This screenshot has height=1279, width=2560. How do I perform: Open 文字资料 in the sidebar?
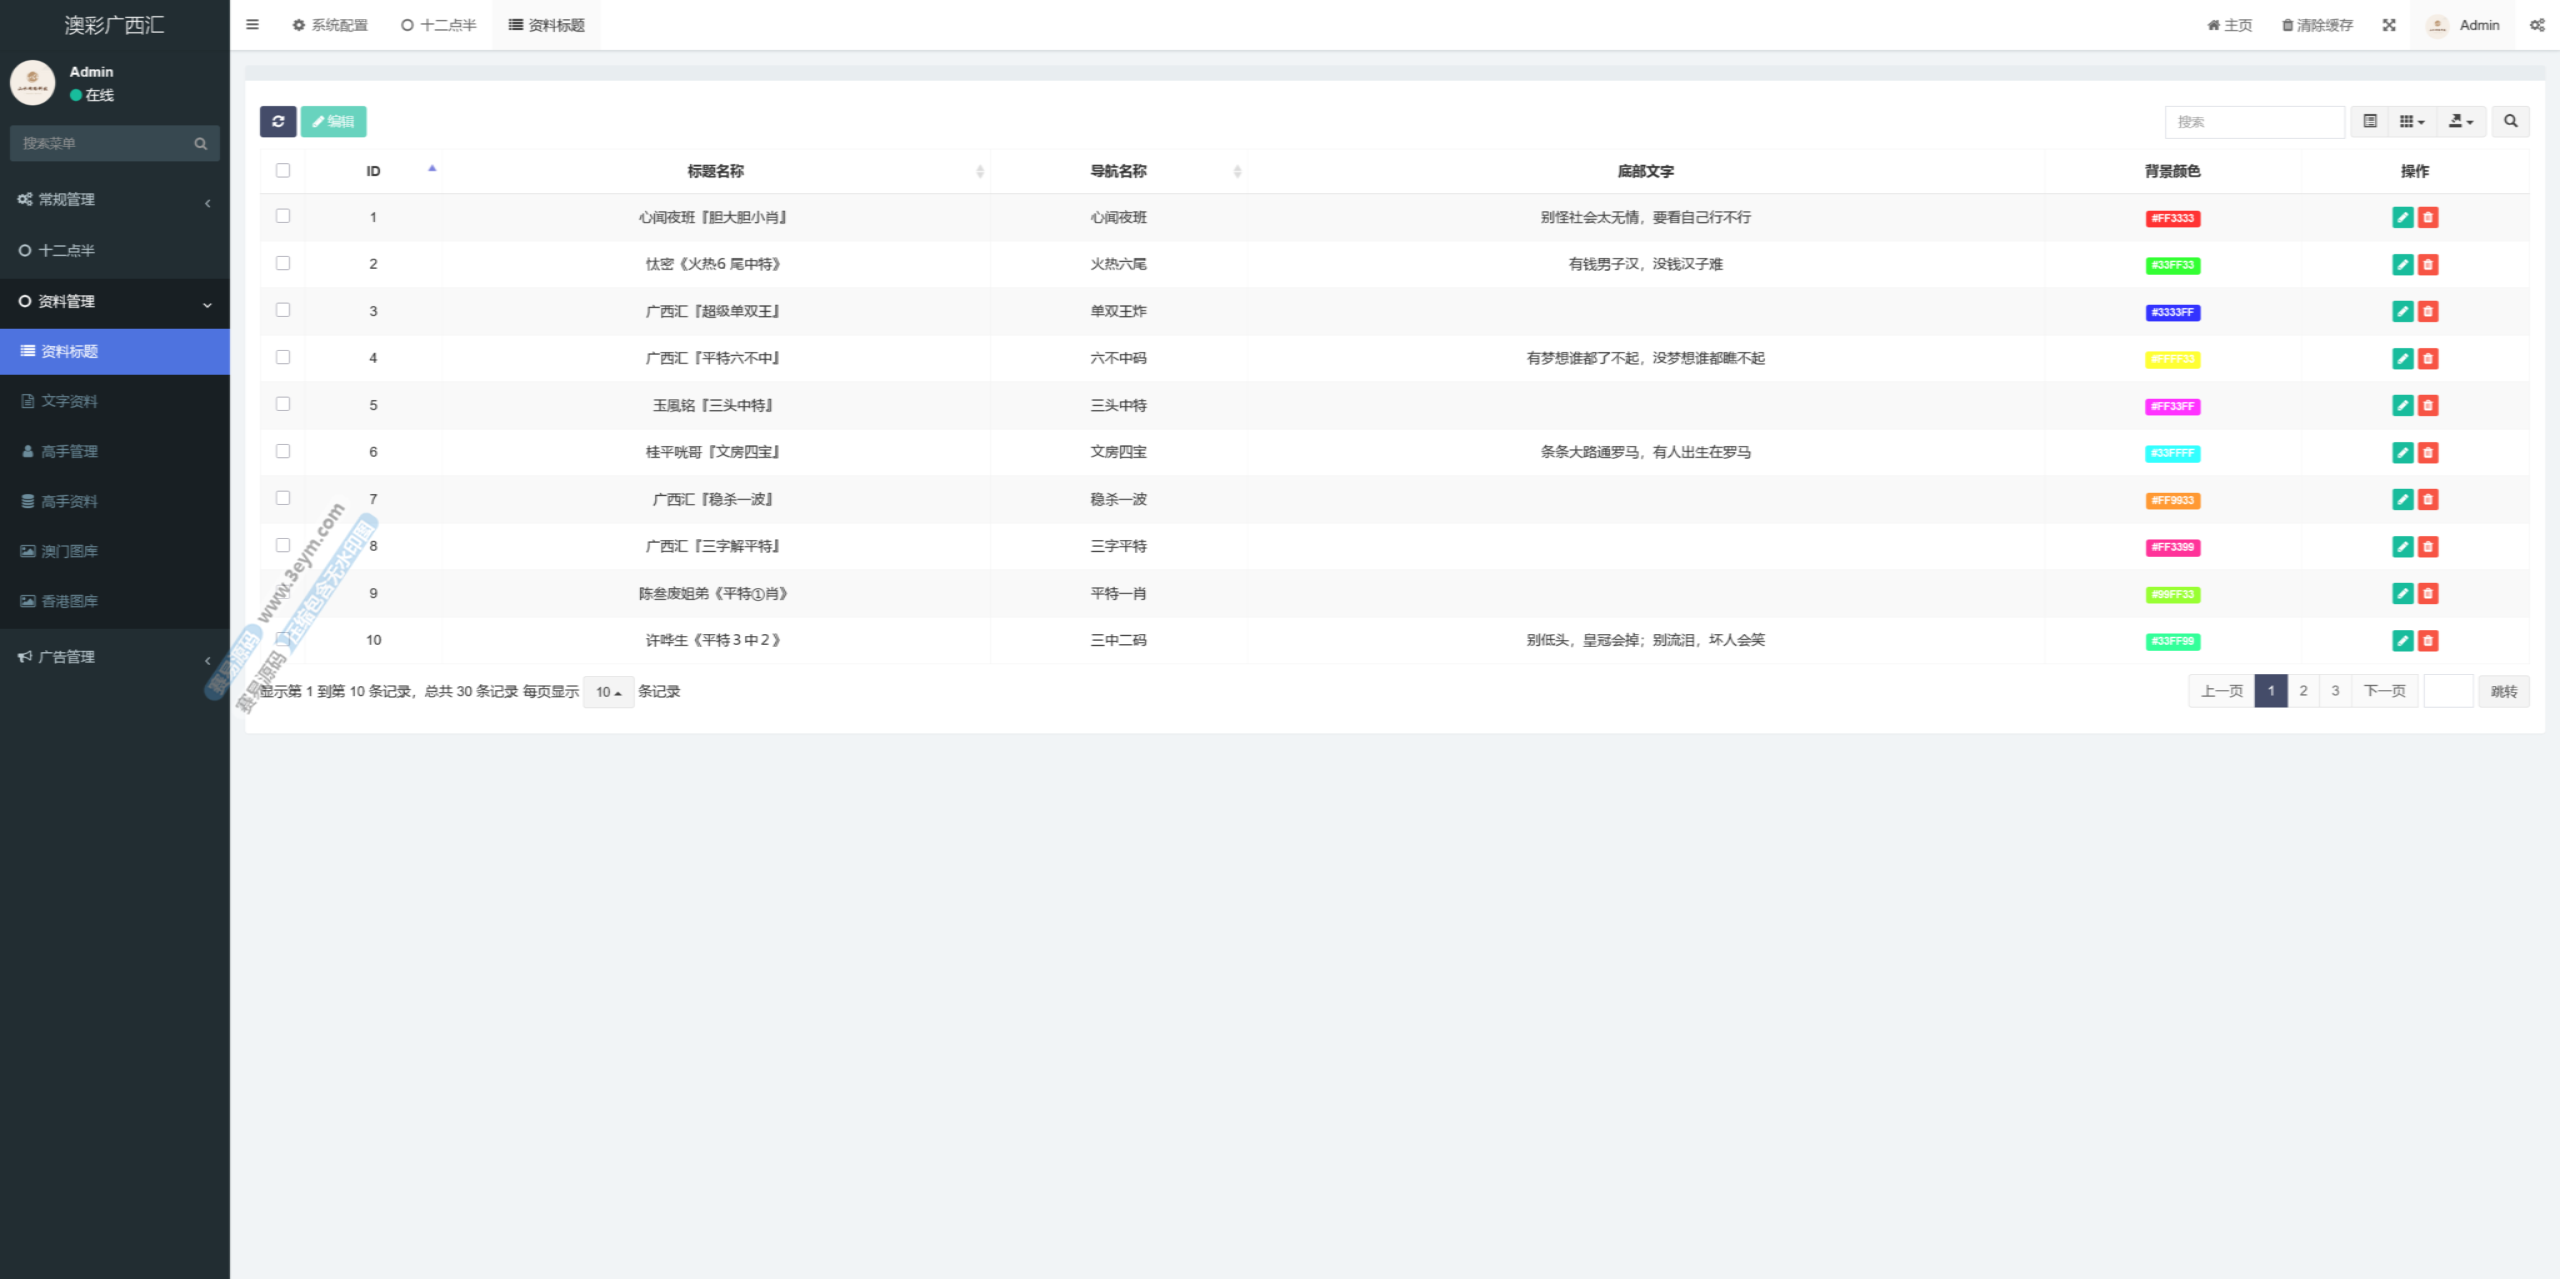coord(69,401)
